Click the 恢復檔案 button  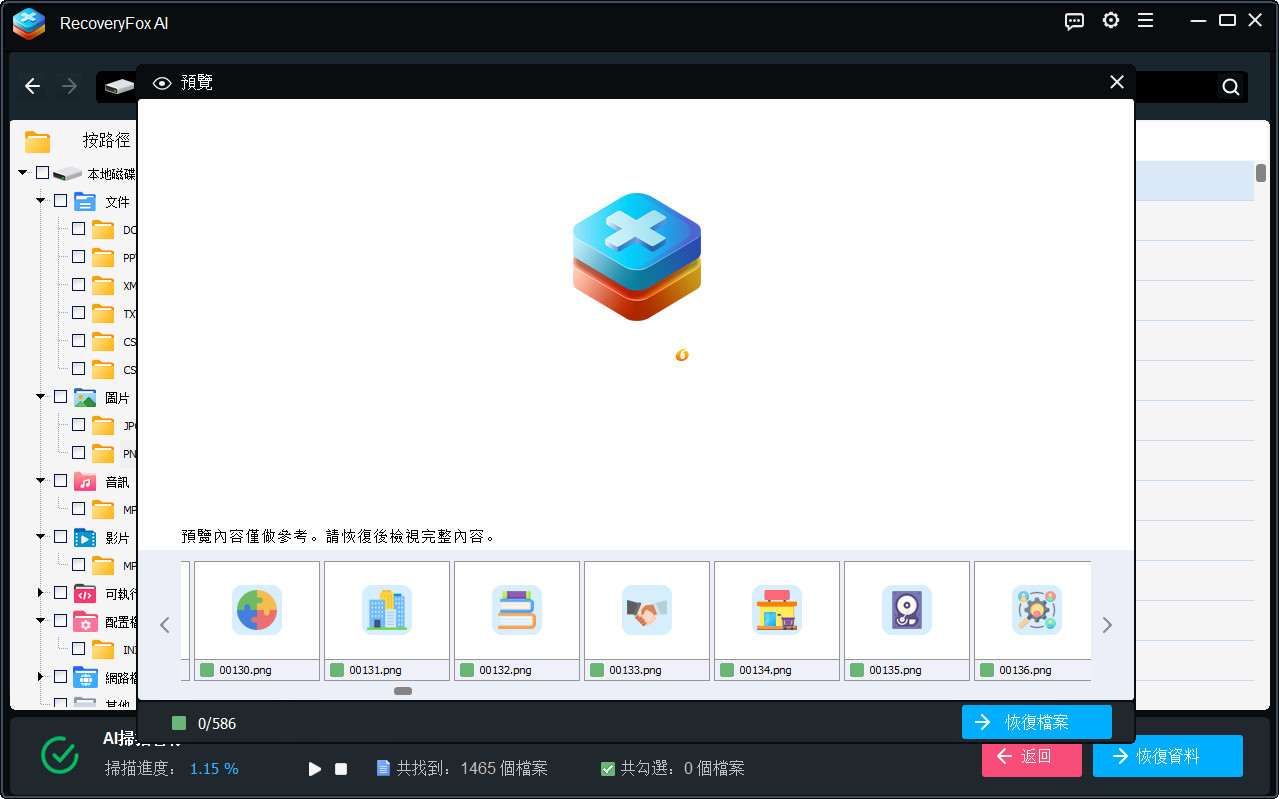click(1036, 722)
